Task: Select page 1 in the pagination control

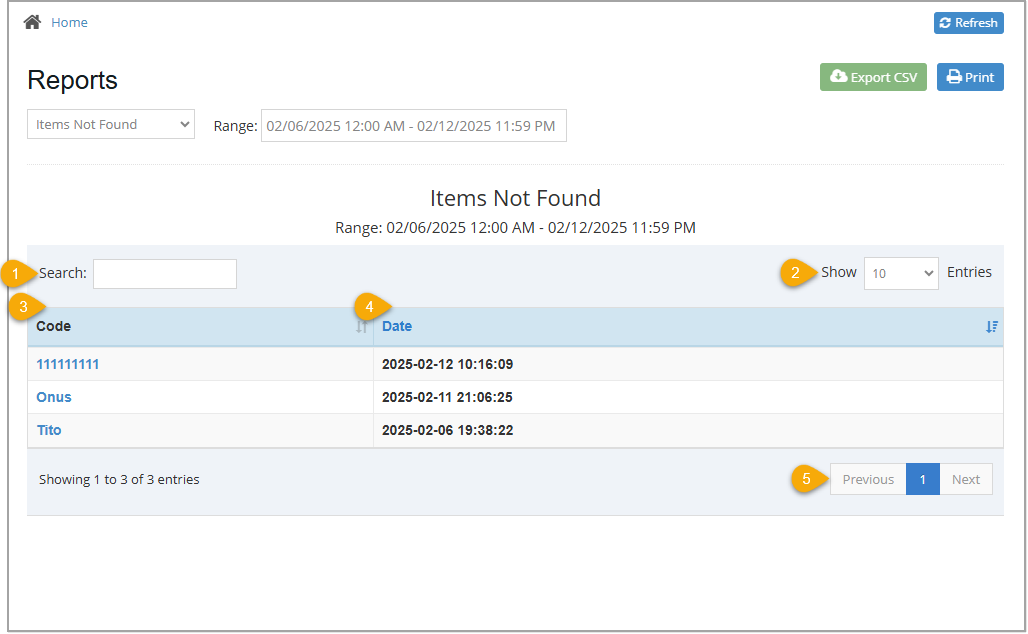Action: click(x=922, y=479)
